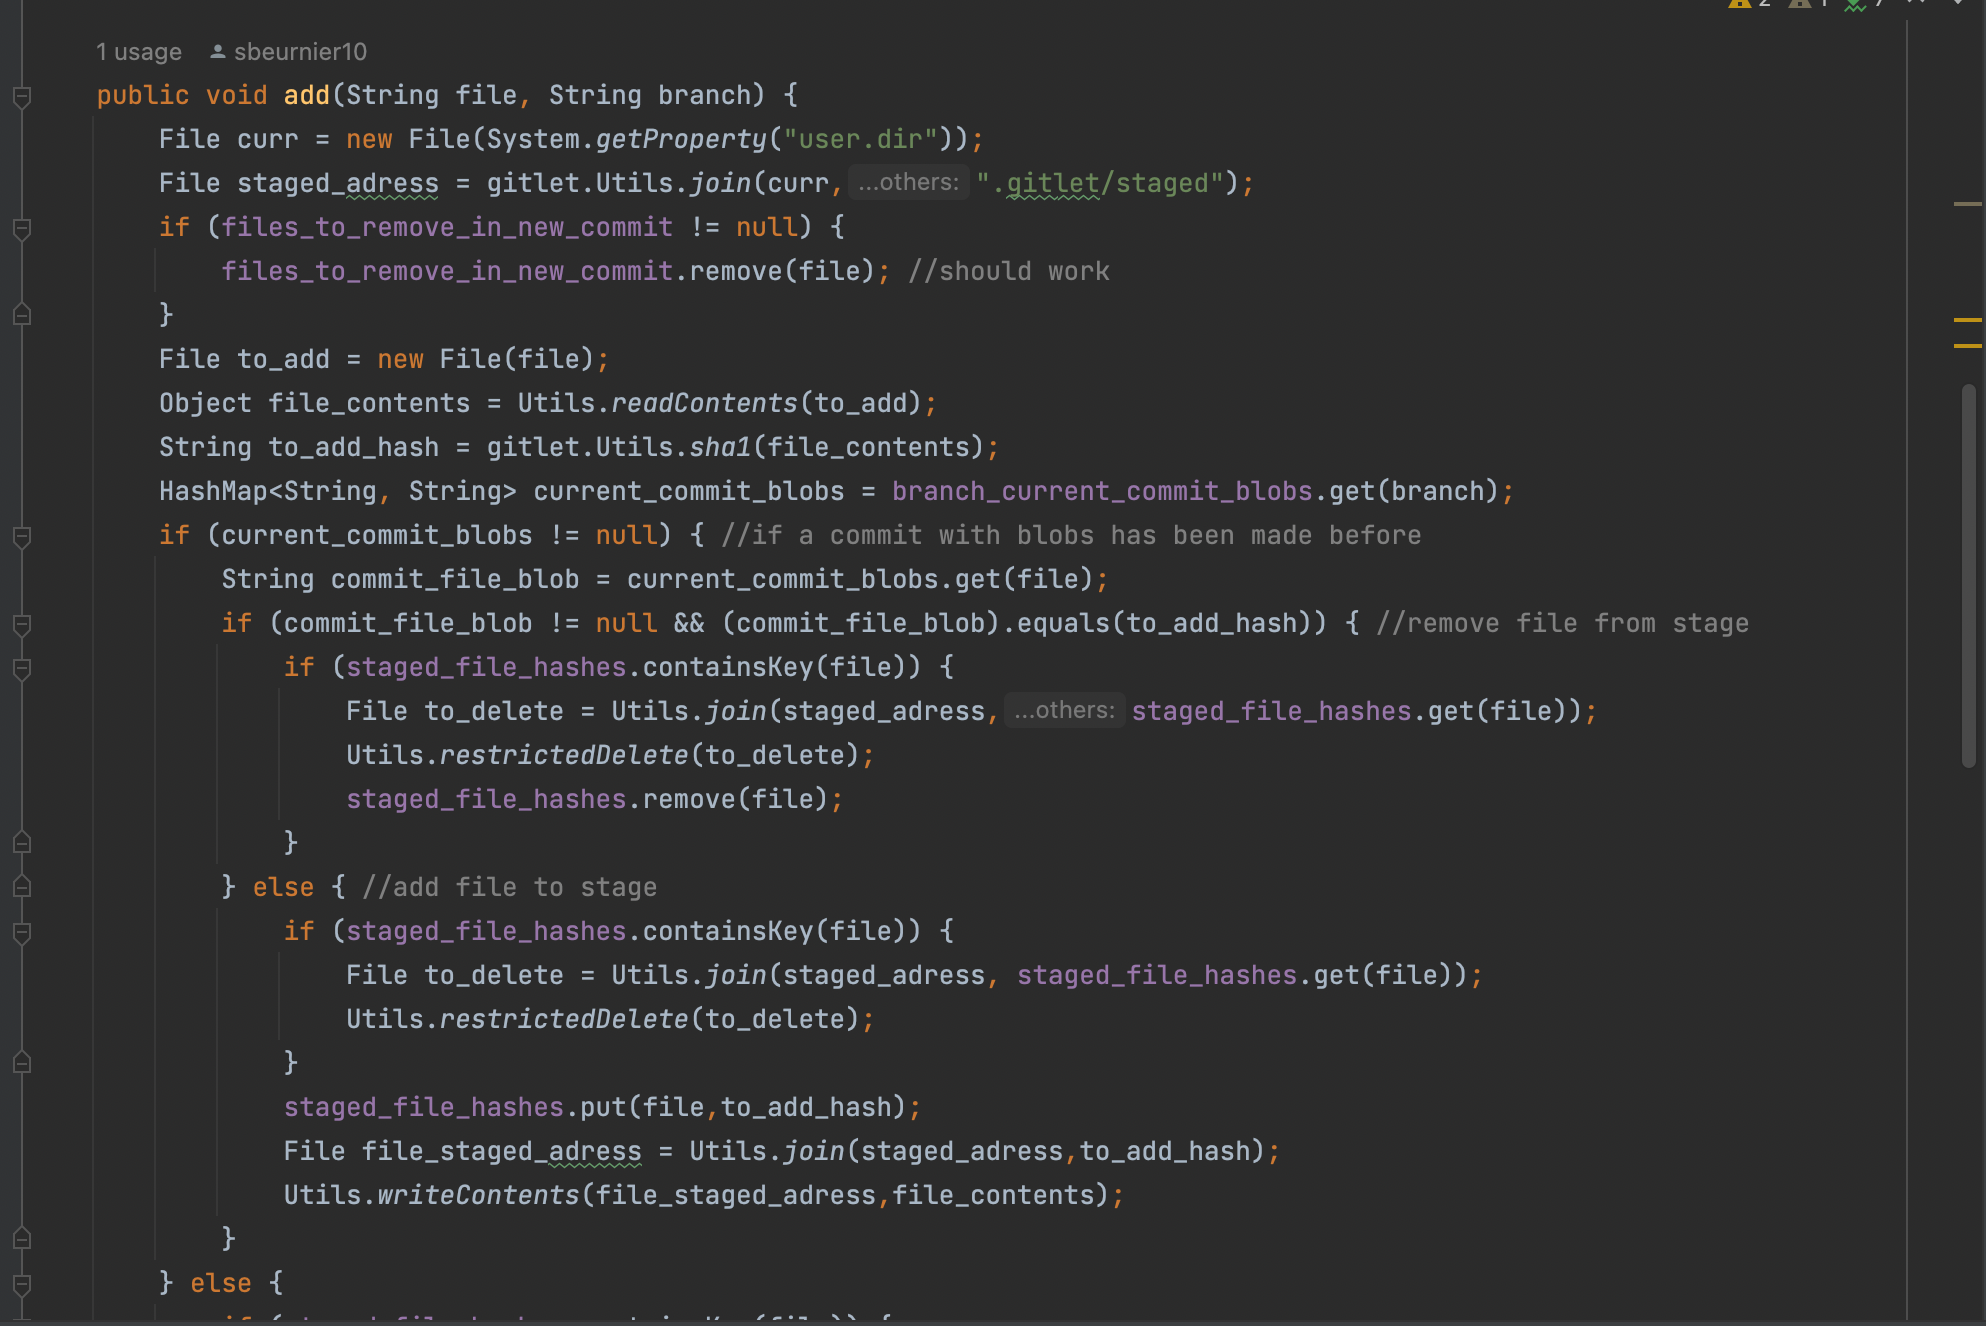This screenshot has width=1986, height=1326.
Task: Click the ...others: hint in to_delete join call
Action: [1064, 711]
